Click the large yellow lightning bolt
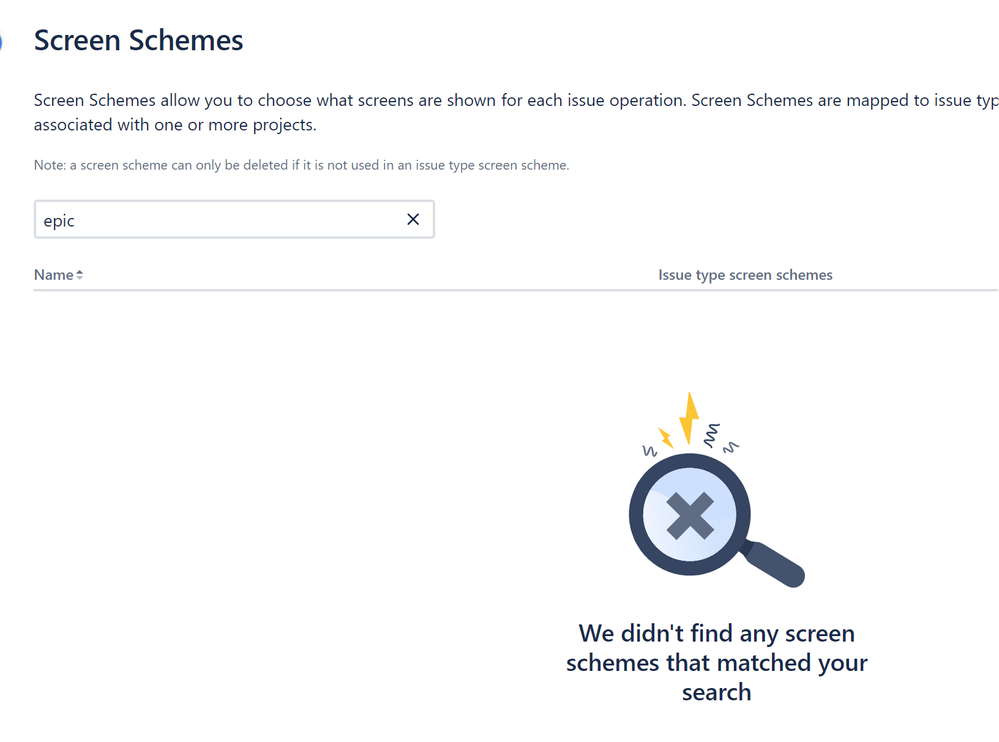The width and height of the screenshot is (999, 742). pyautogui.click(x=689, y=418)
